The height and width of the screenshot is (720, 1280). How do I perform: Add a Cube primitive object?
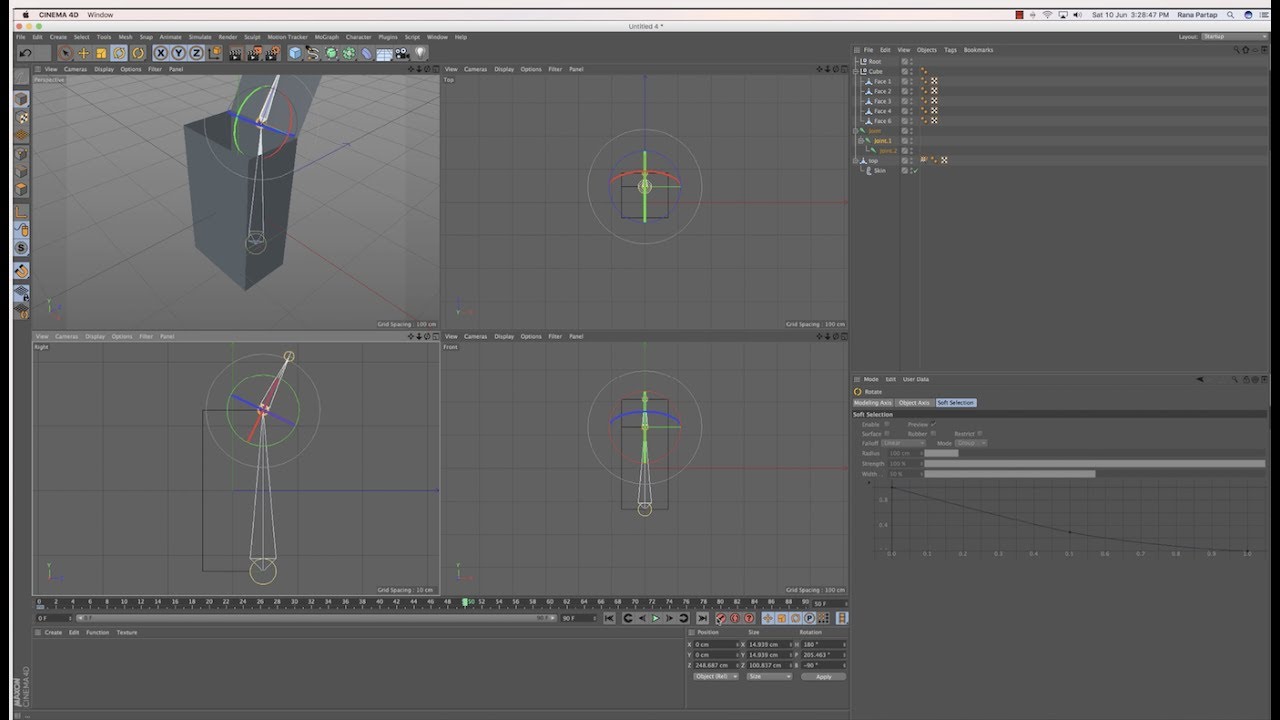[x=295, y=53]
